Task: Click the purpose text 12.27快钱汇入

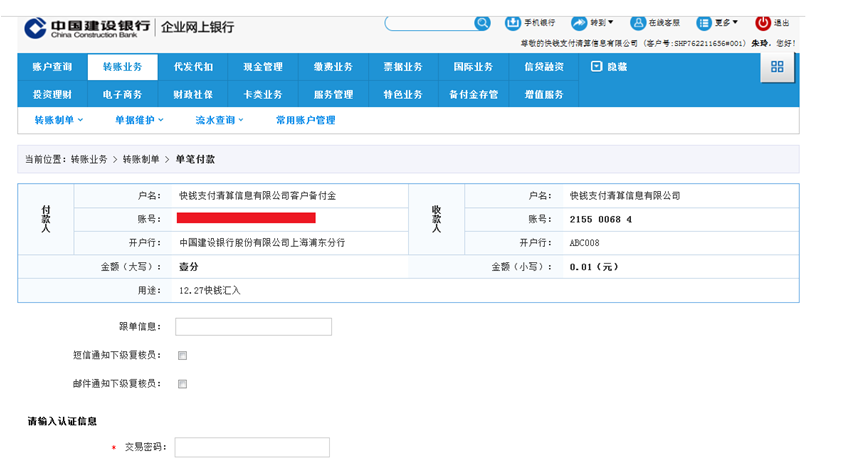Action: click(x=210, y=290)
